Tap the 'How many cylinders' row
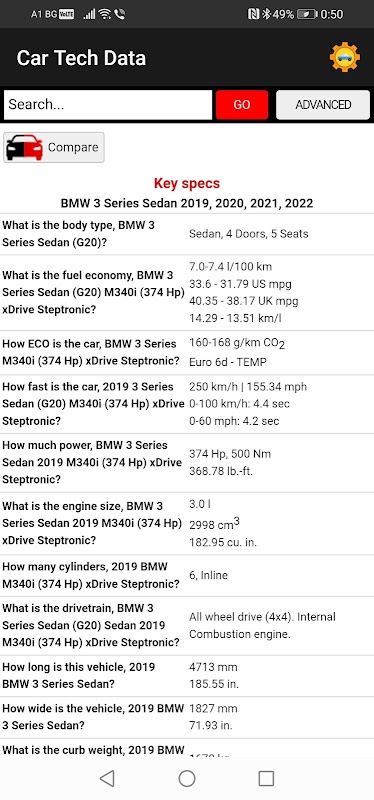This screenshot has height=800, width=374. tap(187, 576)
